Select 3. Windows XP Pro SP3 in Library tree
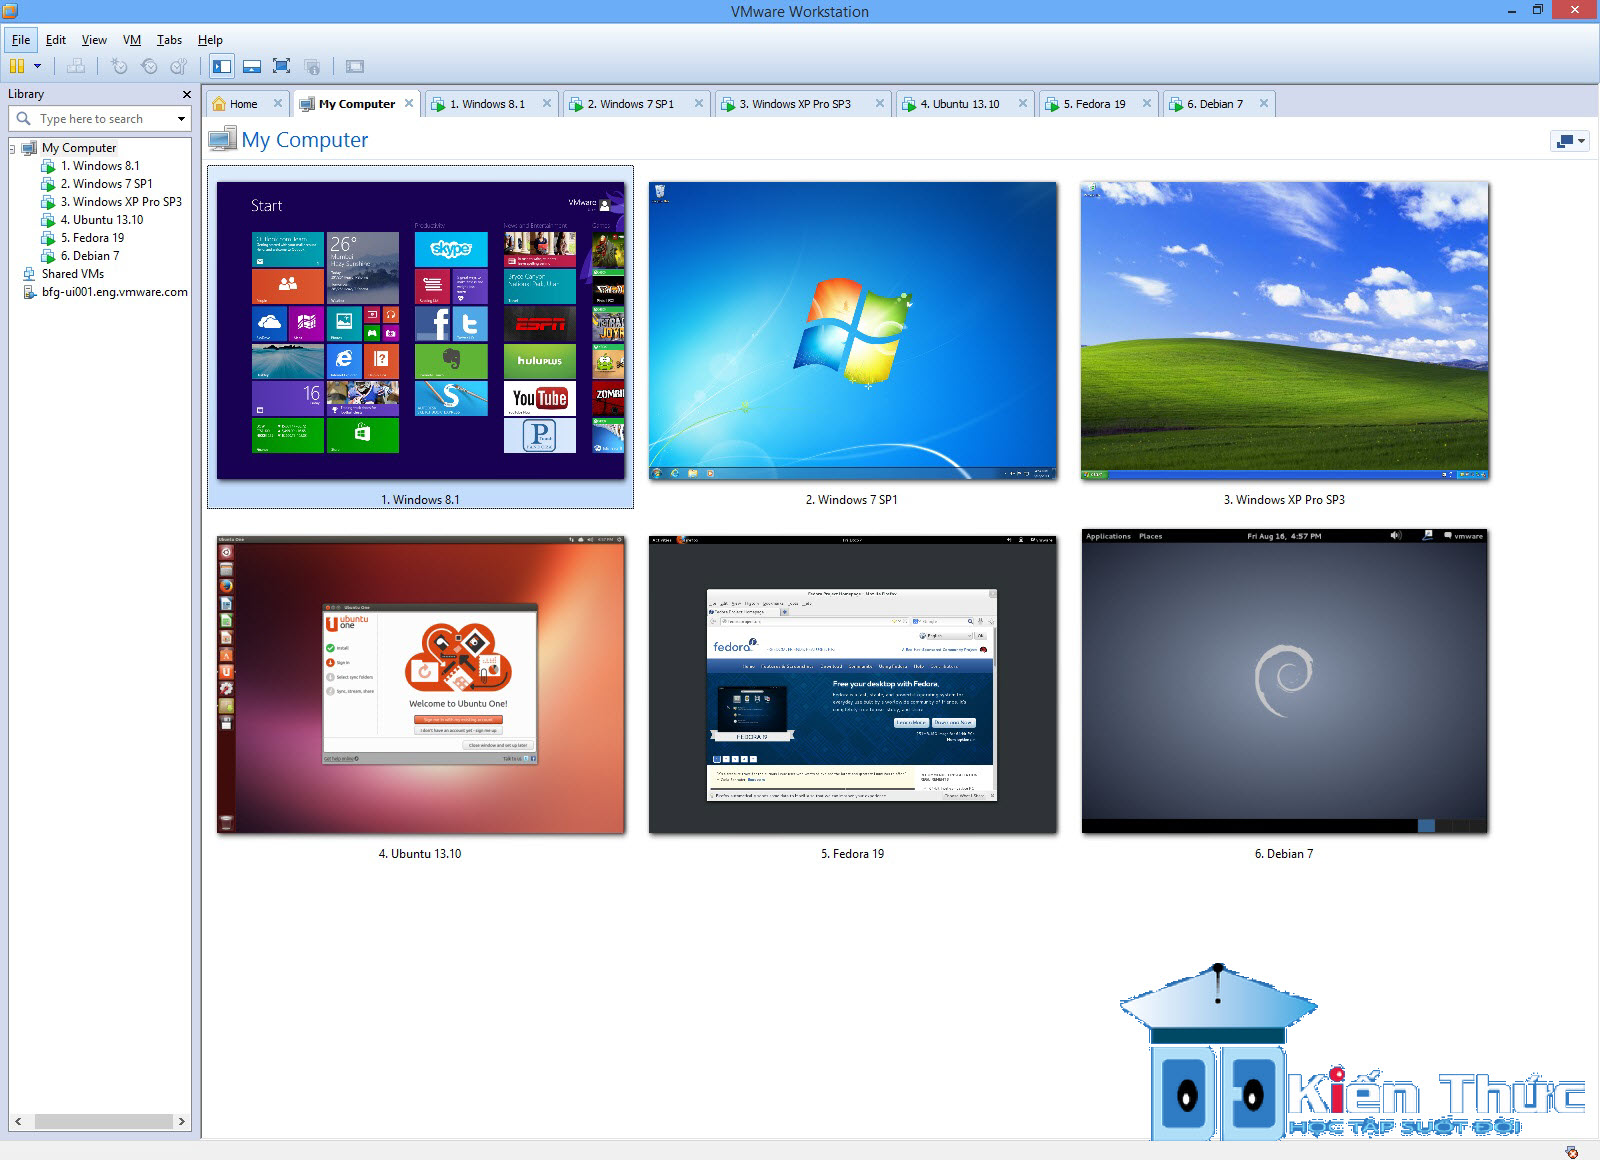This screenshot has height=1160, width=1600. click(x=121, y=202)
